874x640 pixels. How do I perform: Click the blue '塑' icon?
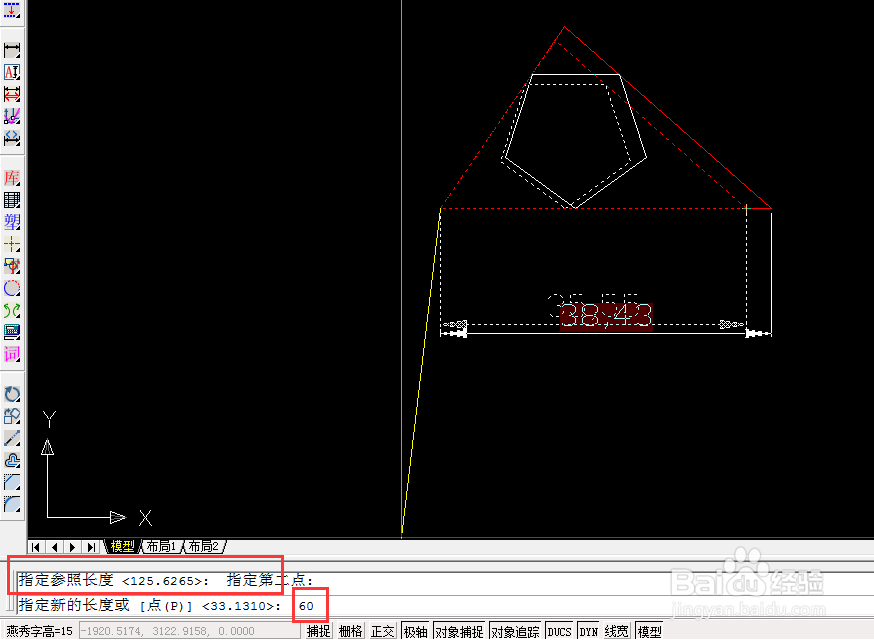pyautogui.click(x=12, y=221)
